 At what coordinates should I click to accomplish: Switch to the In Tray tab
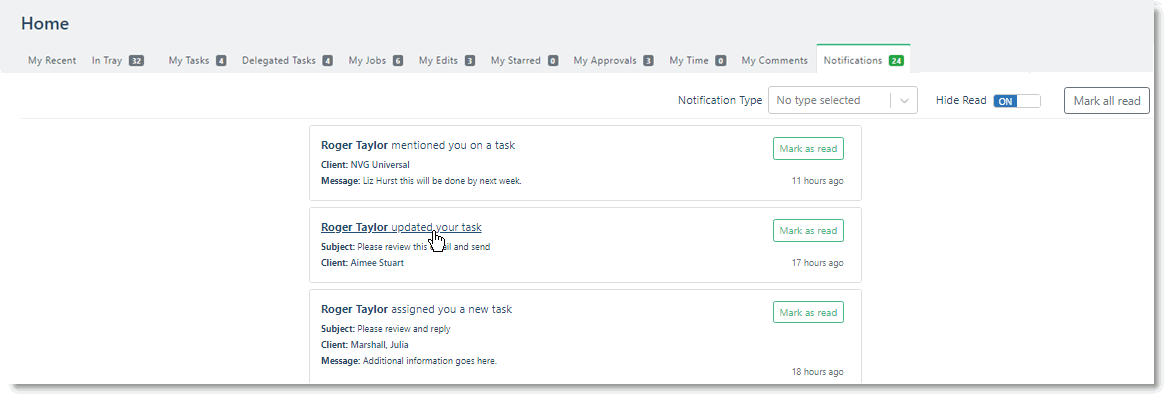117,61
